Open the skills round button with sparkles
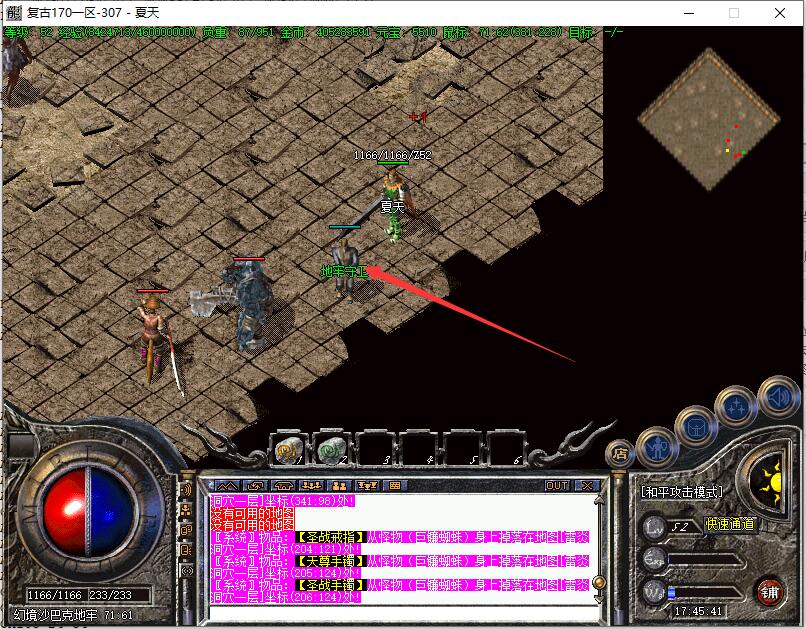The height and width of the screenshot is (629, 806). click(736, 407)
